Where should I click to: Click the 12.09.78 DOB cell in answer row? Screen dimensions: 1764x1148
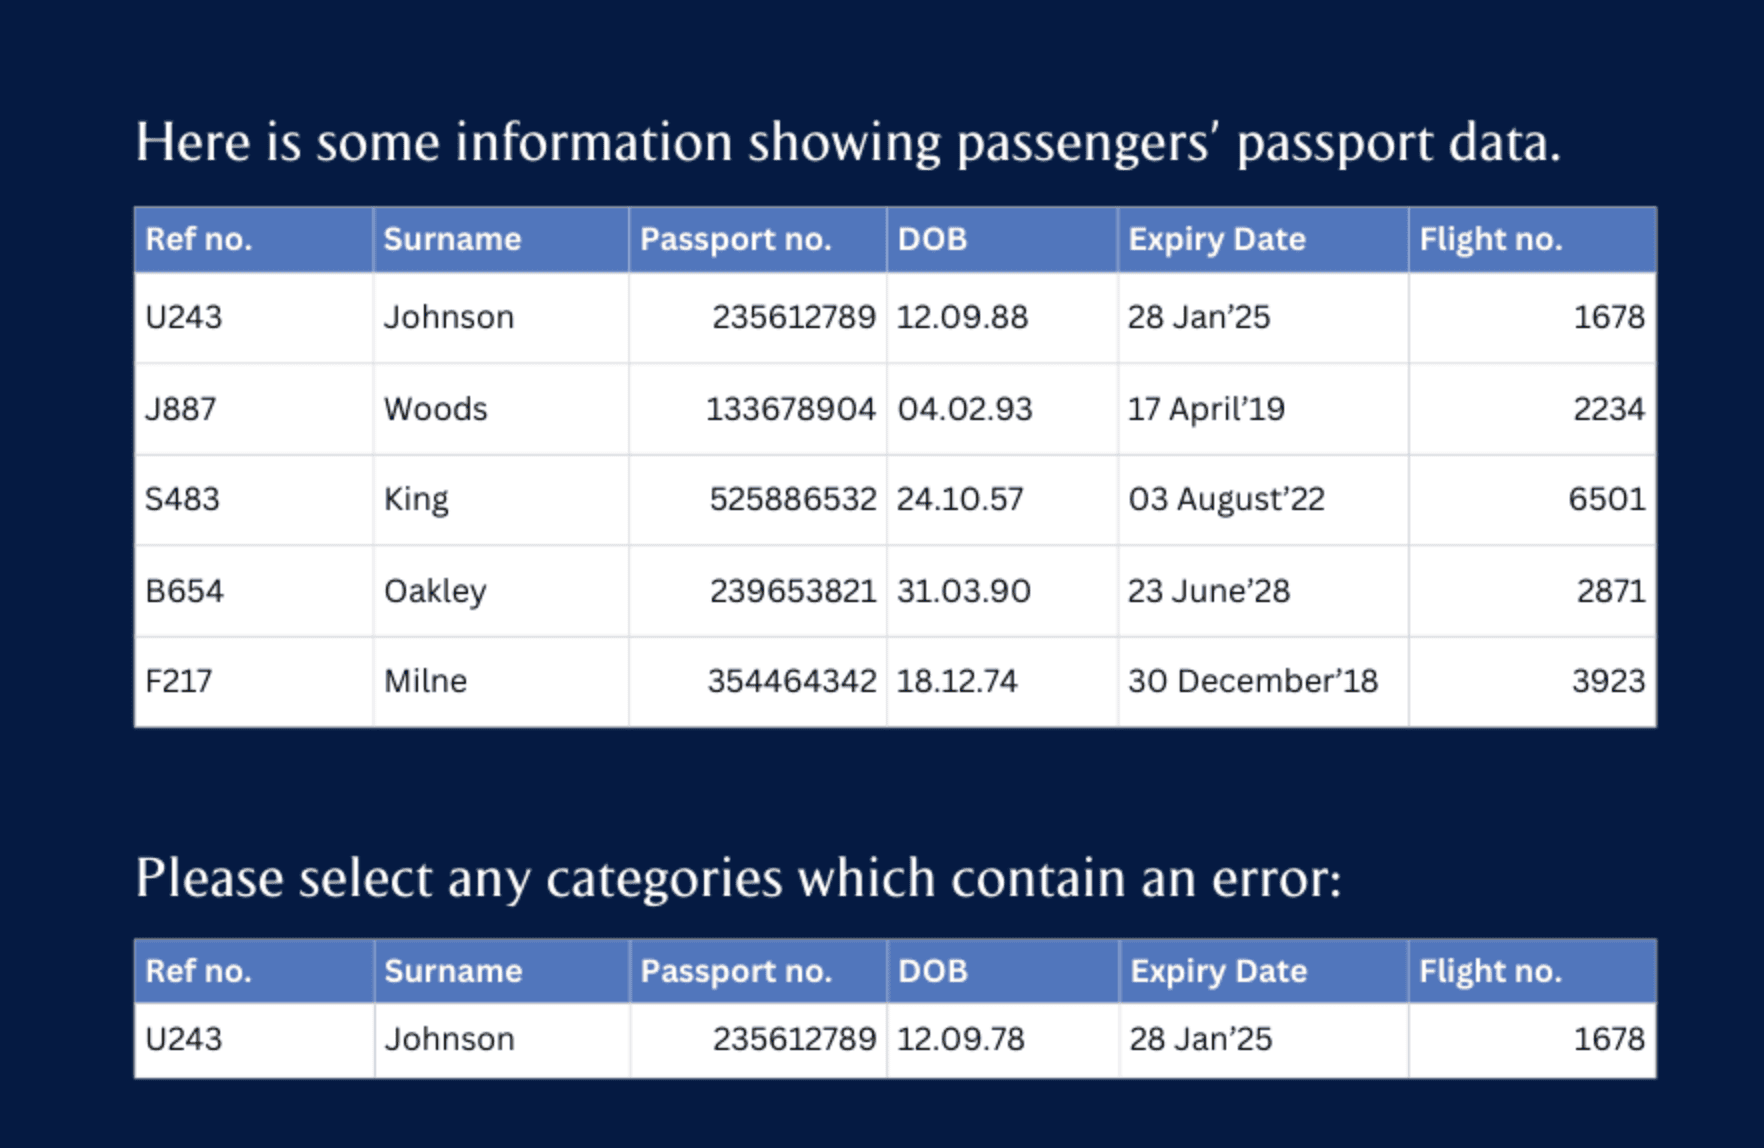pyautogui.click(x=960, y=1039)
